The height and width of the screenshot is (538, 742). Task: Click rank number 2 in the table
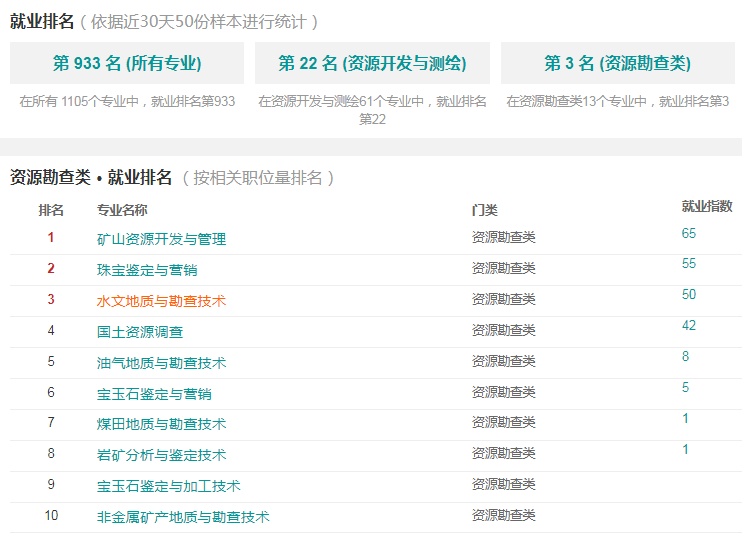tap(51, 269)
